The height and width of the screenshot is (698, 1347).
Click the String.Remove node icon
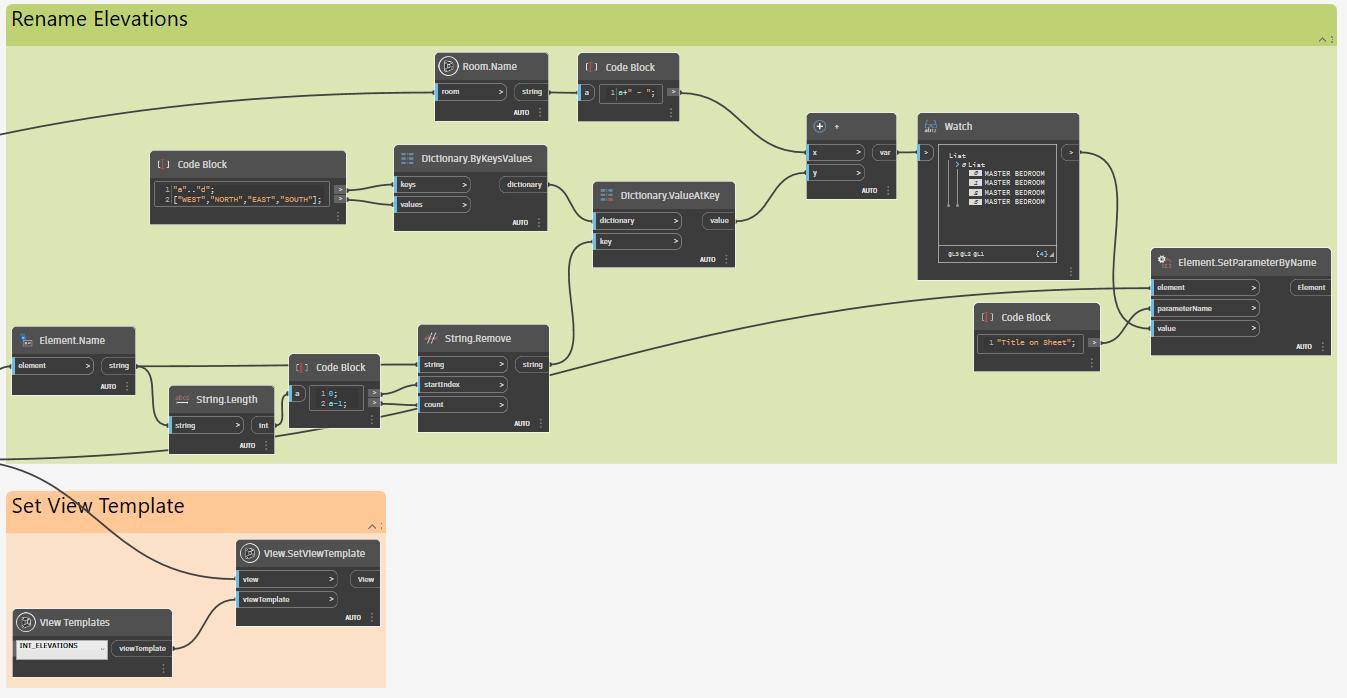coord(431,338)
